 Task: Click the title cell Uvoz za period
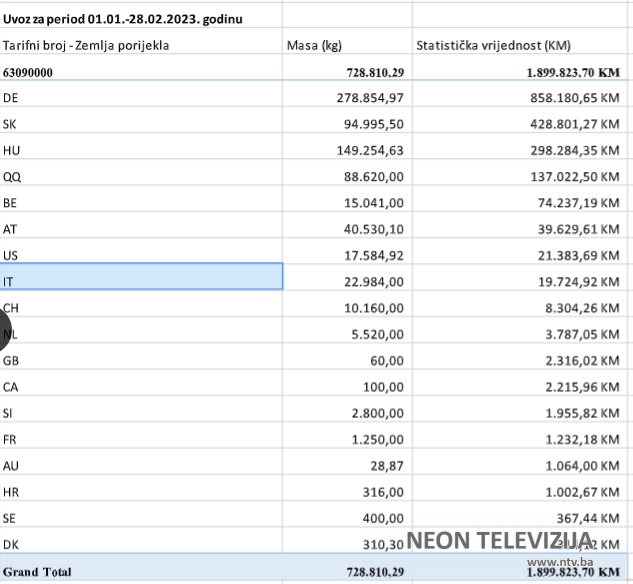pyautogui.click(x=122, y=18)
